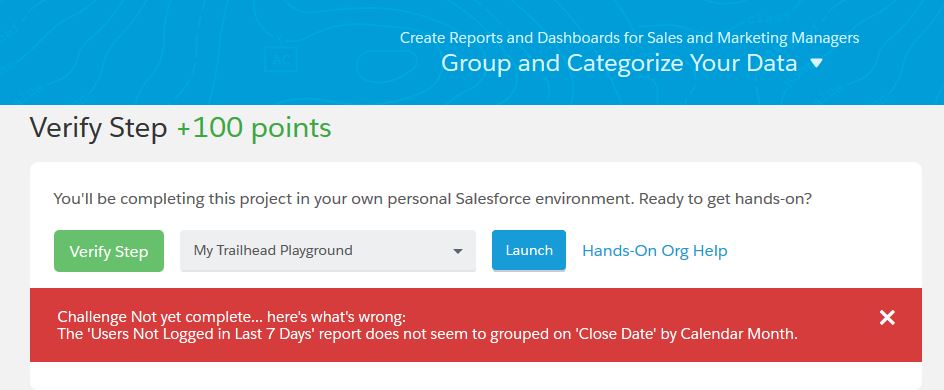Image resolution: width=944 pixels, height=390 pixels.
Task: Click the Challenge Not yet complete error message
Action: point(427,326)
